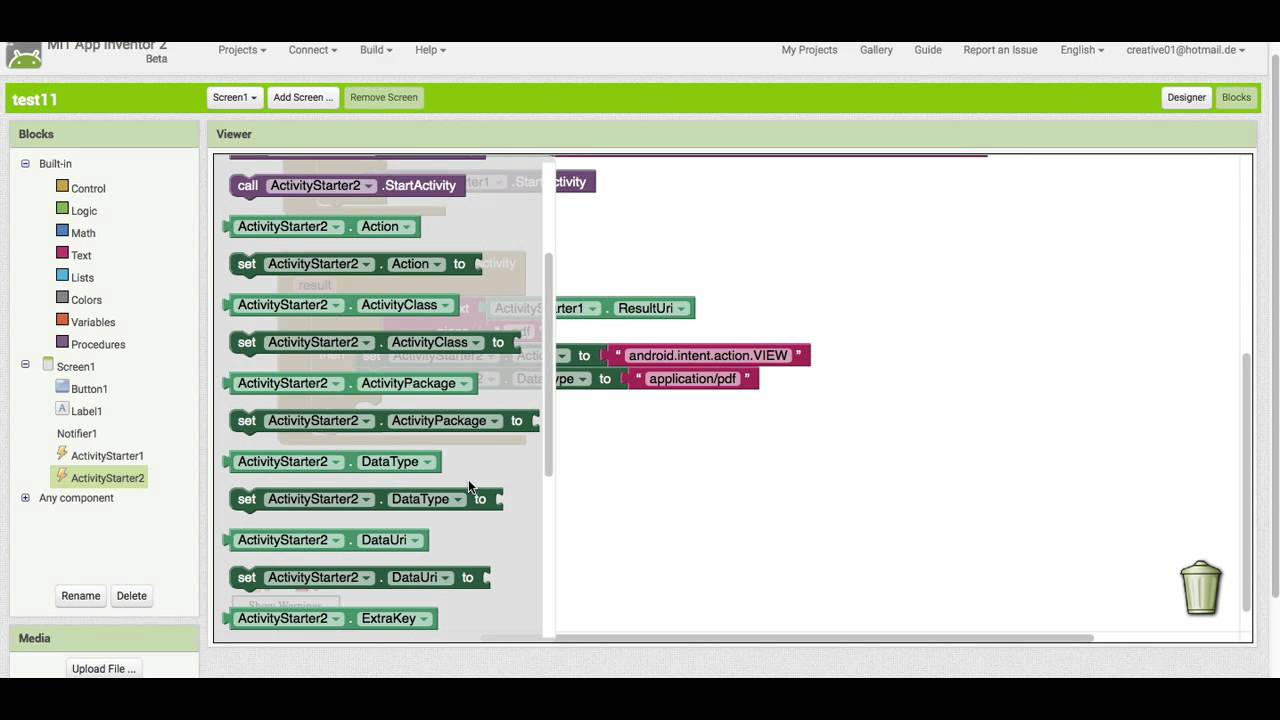Open the Build menu
1280x720 pixels.
coord(376,50)
